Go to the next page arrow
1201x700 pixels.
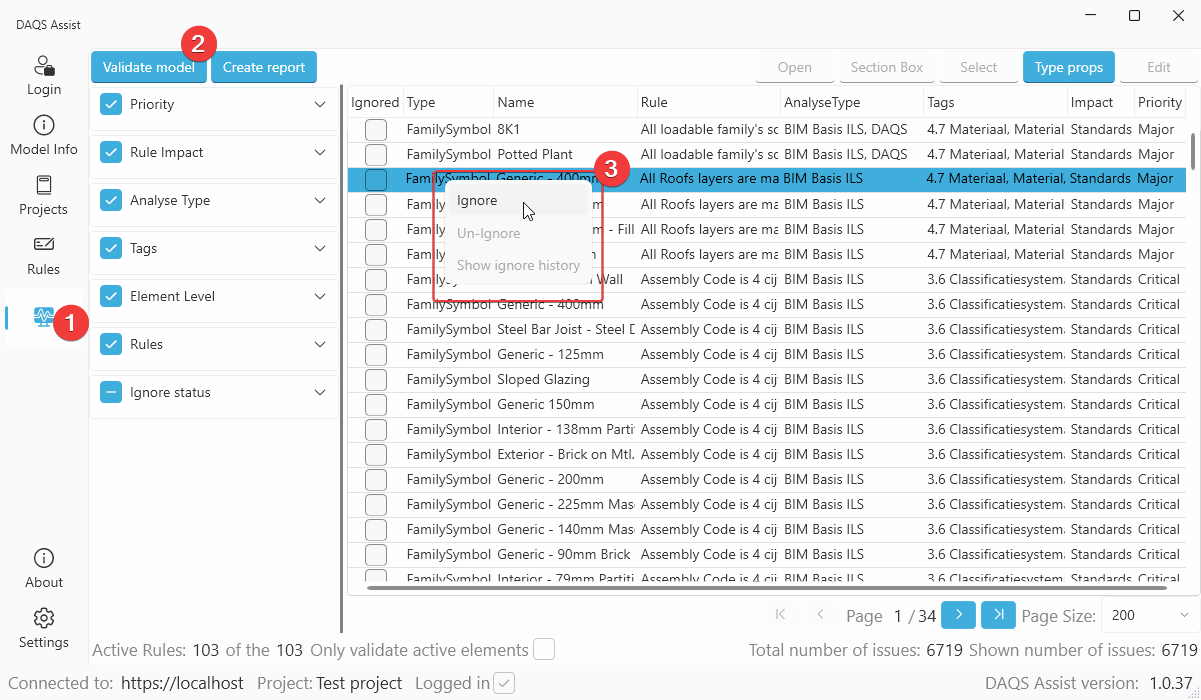pyautogui.click(x=958, y=615)
